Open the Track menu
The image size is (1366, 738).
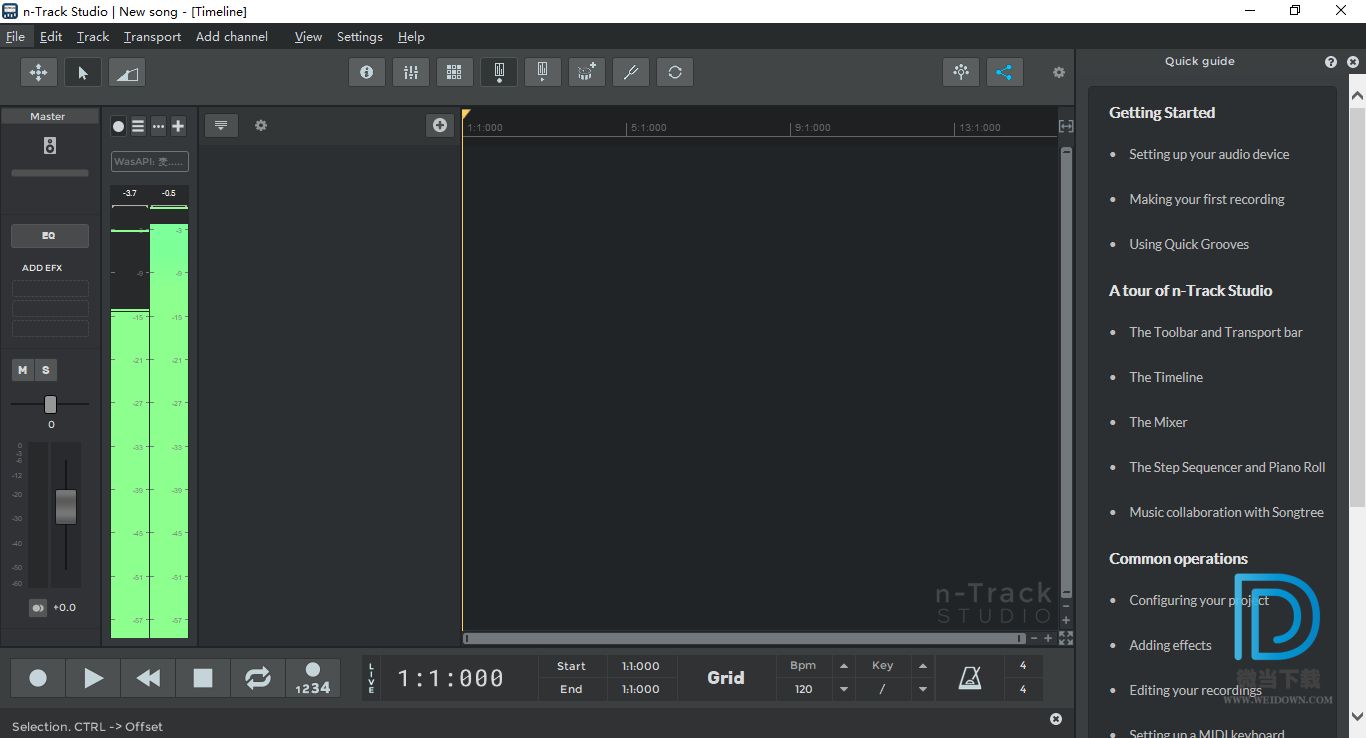coord(93,37)
